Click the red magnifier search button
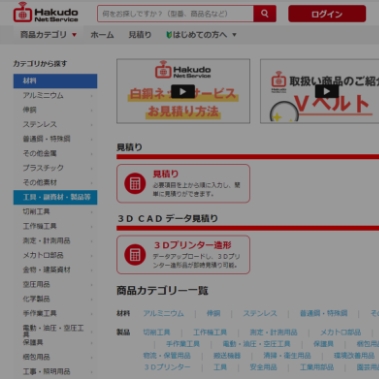 [265, 14]
